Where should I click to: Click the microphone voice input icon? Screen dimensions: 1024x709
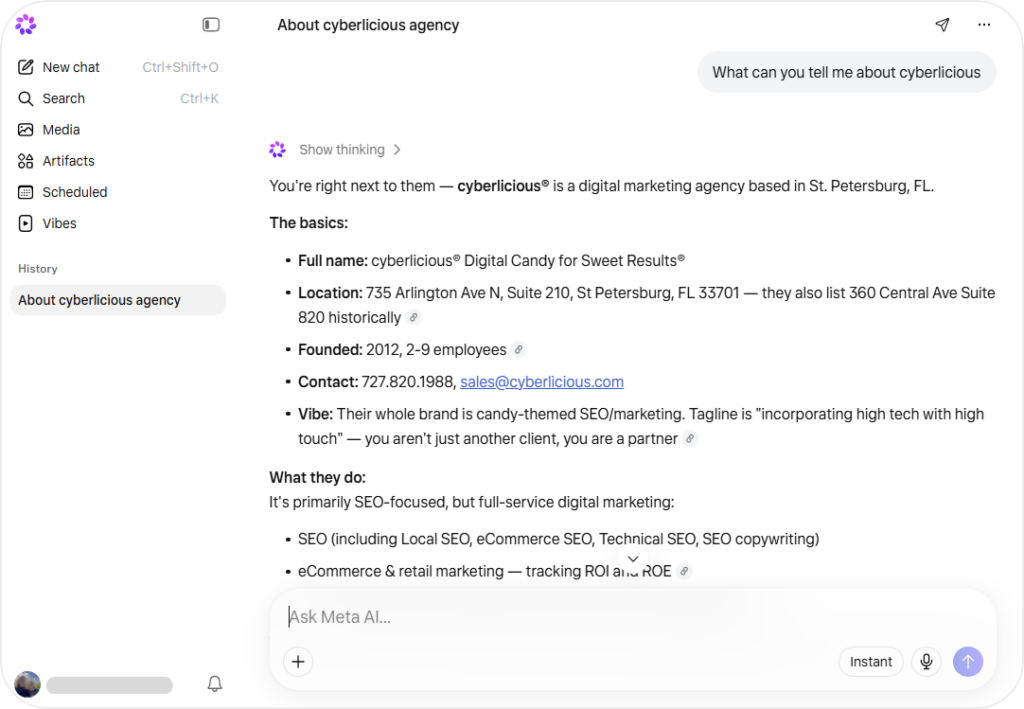tap(926, 662)
